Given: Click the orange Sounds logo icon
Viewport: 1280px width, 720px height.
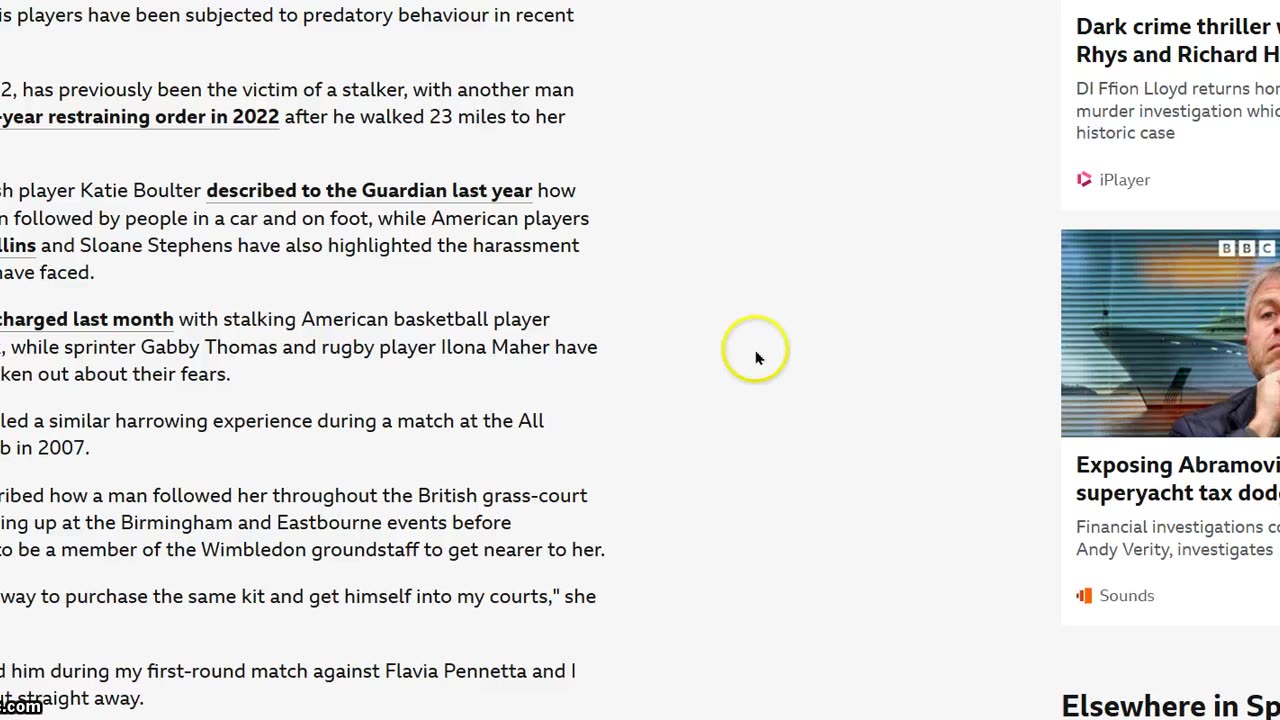Looking at the screenshot, I should tap(1084, 596).
